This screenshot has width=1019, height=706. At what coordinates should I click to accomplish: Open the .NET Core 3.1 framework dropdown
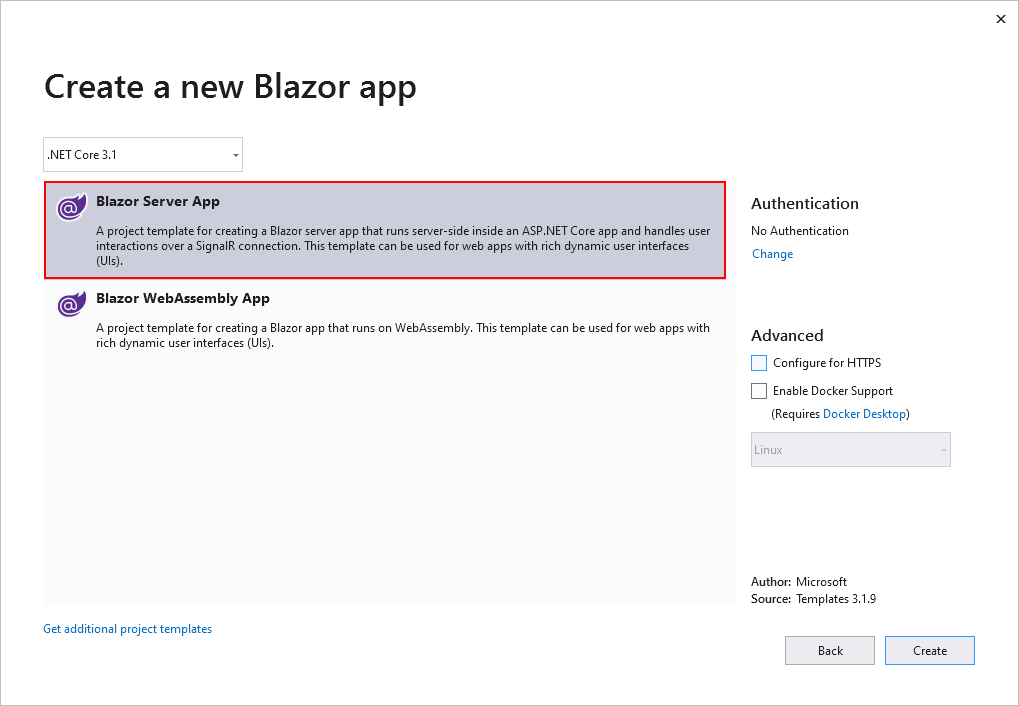click(x=143, y=155)
